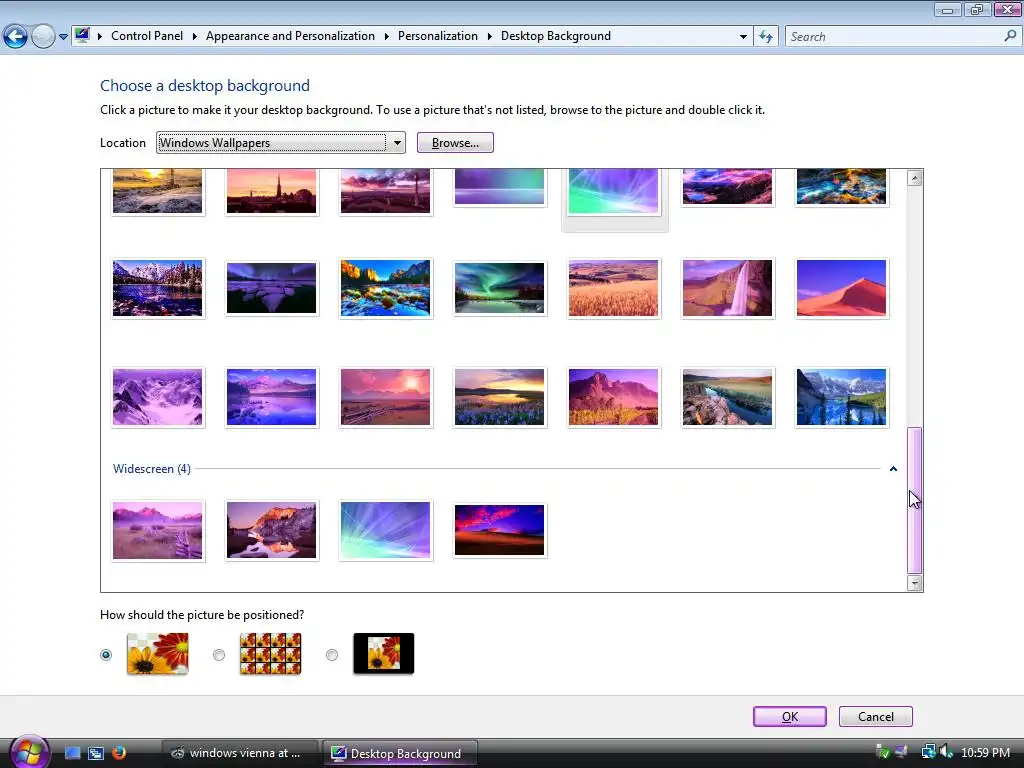
Task: Click the Widescreen (4) group heading
Action: tap(152, 469)
